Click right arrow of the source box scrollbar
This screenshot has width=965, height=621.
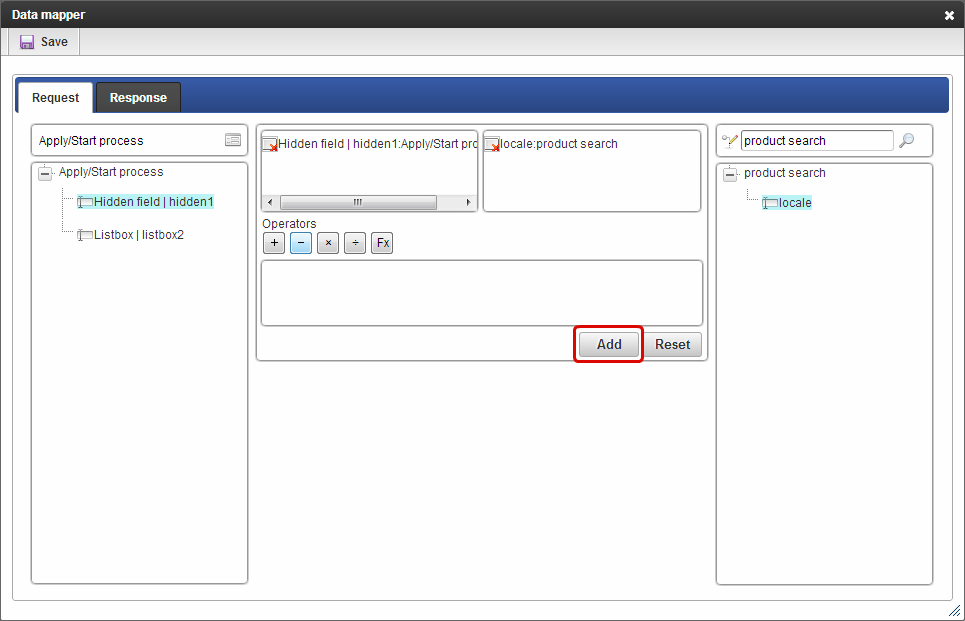pos(468,202)
